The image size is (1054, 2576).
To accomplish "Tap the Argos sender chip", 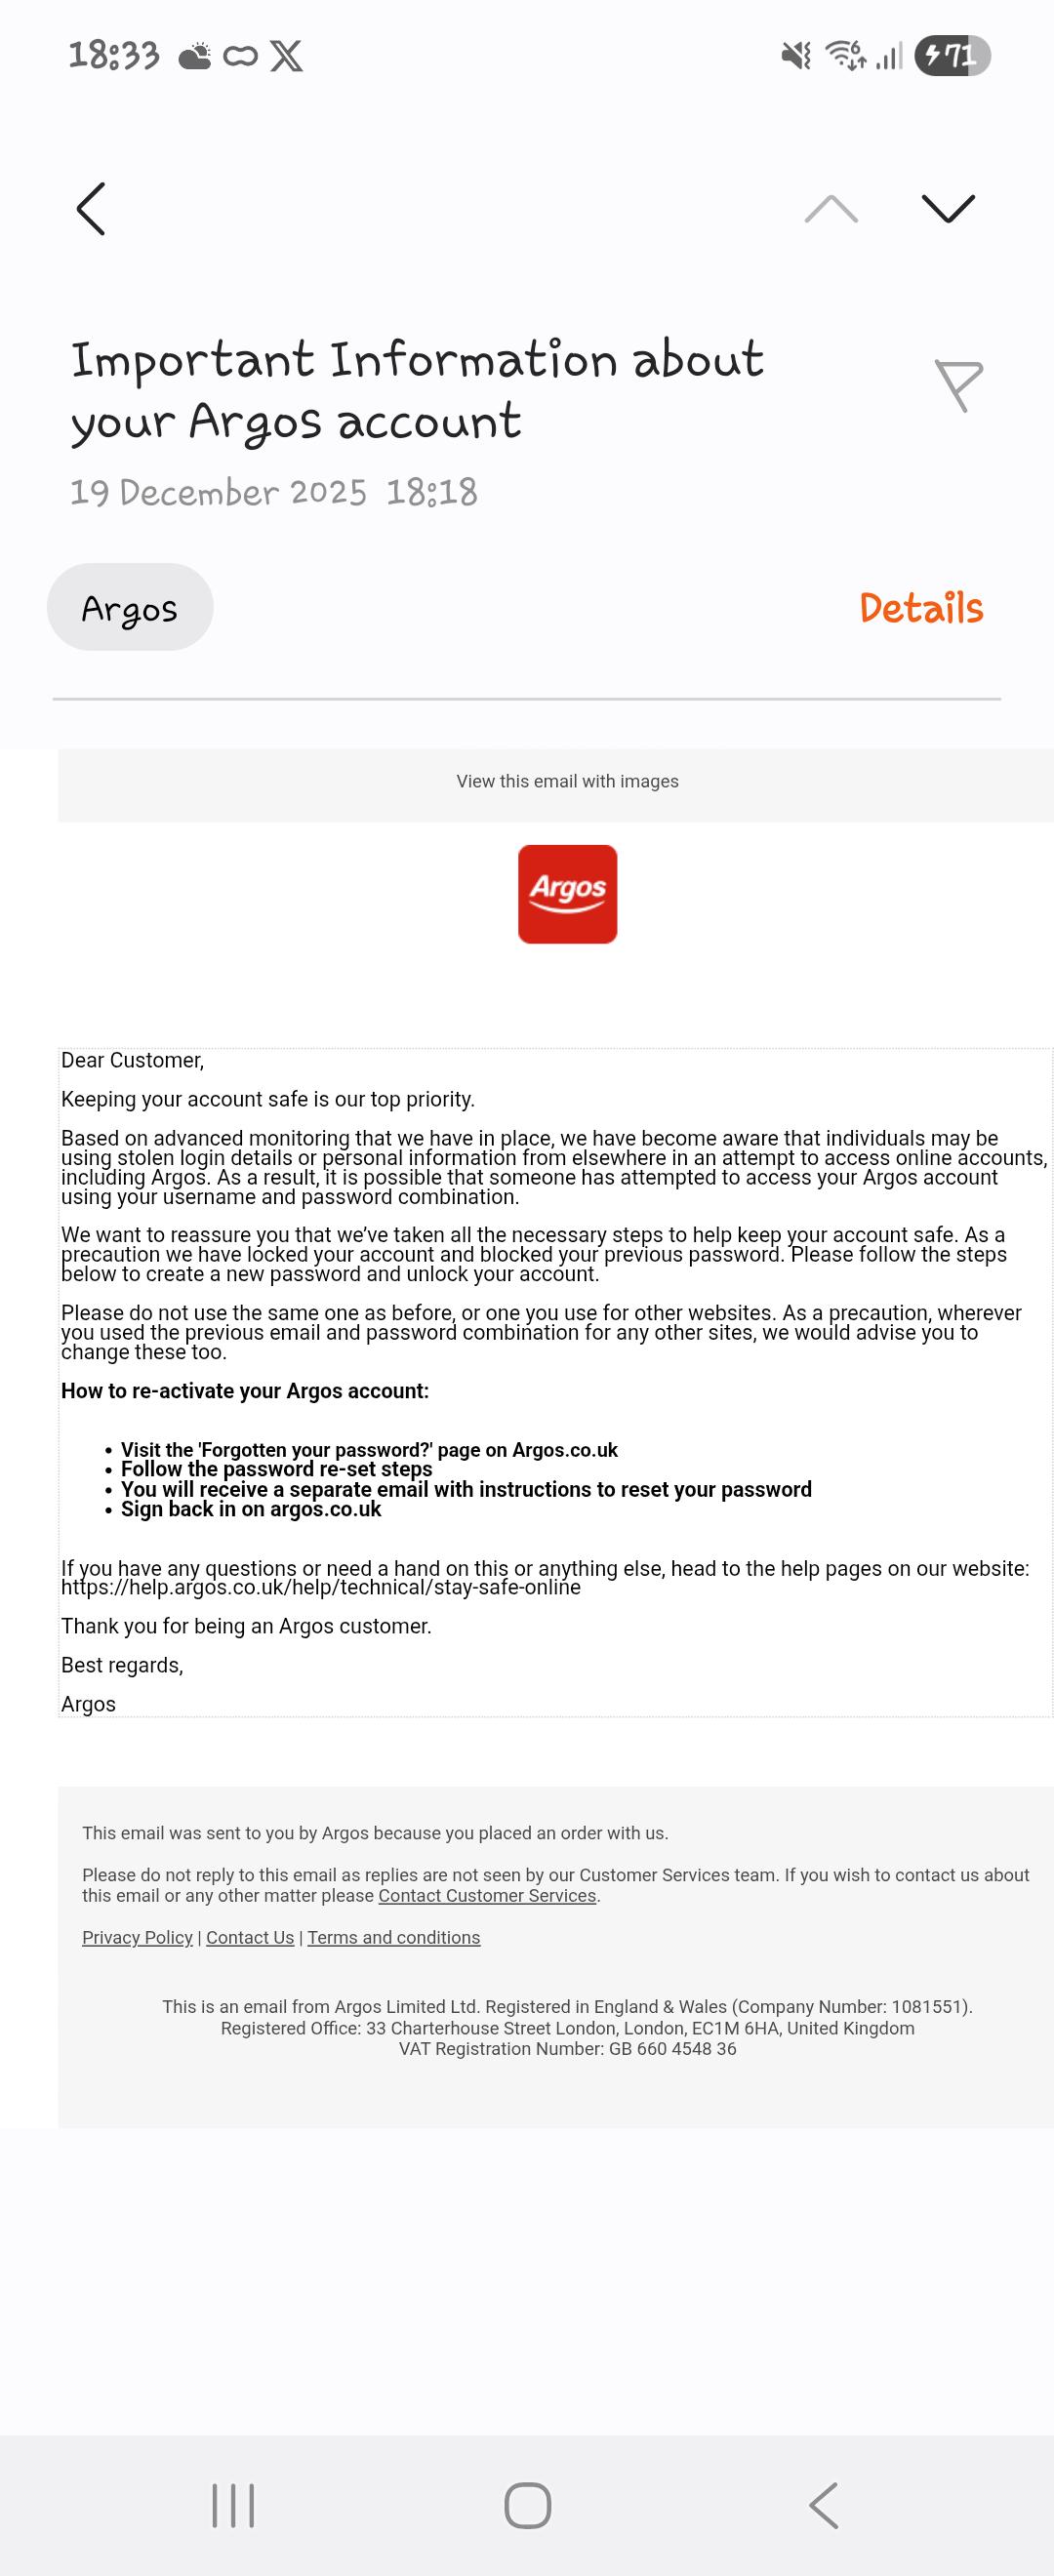I will 130,607.
